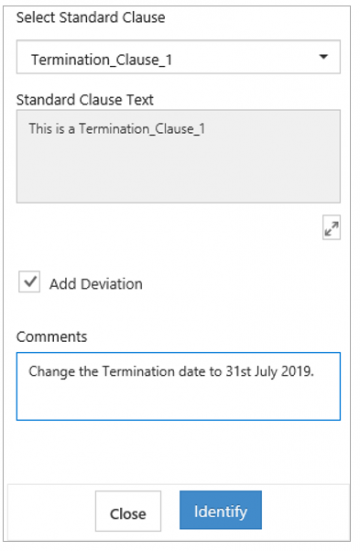Click the 'Termination_Clause_1' text in dropdown
This screenshot has width=360, height=551.
pos(102,59)
